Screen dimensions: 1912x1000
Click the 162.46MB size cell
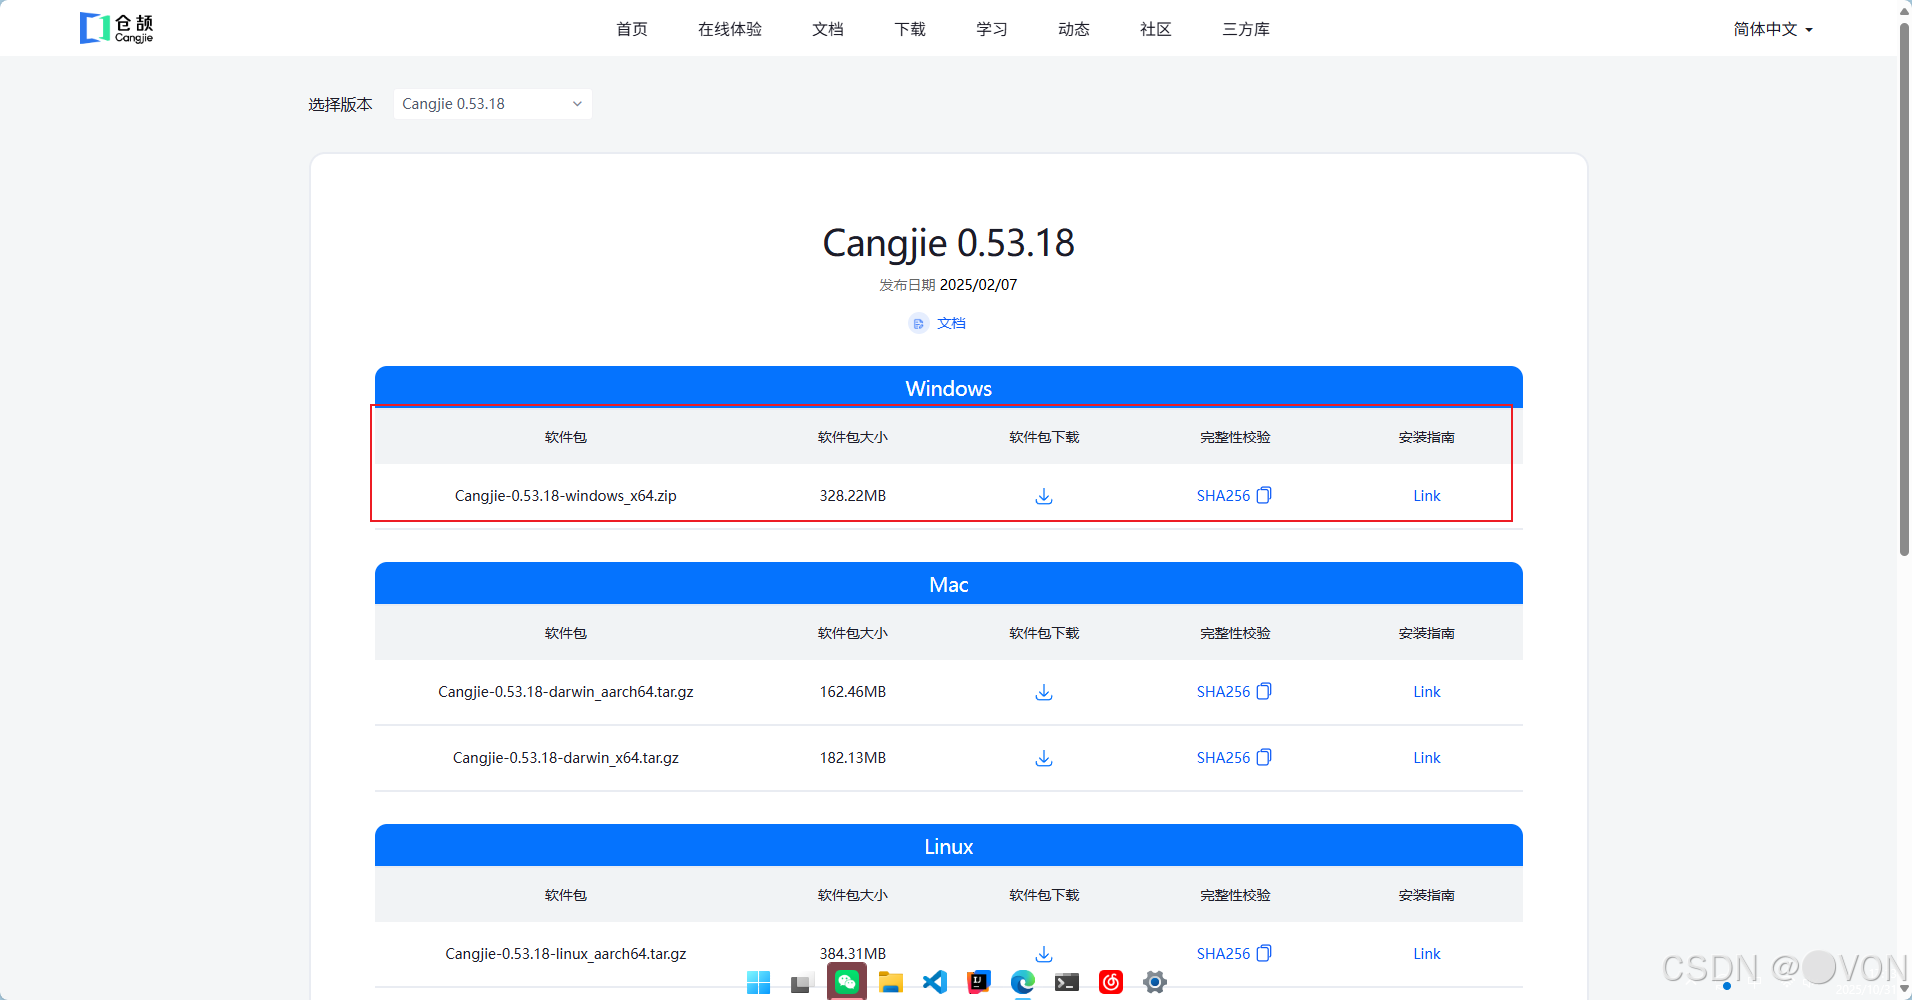pos(853,692)
